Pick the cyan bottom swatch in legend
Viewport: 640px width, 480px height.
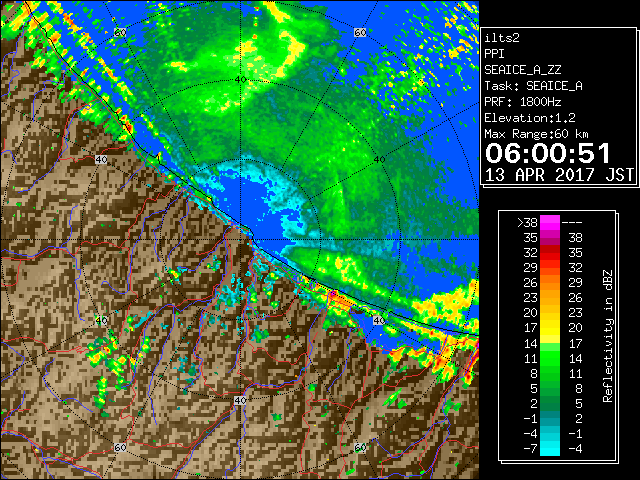tap(550, 449)
